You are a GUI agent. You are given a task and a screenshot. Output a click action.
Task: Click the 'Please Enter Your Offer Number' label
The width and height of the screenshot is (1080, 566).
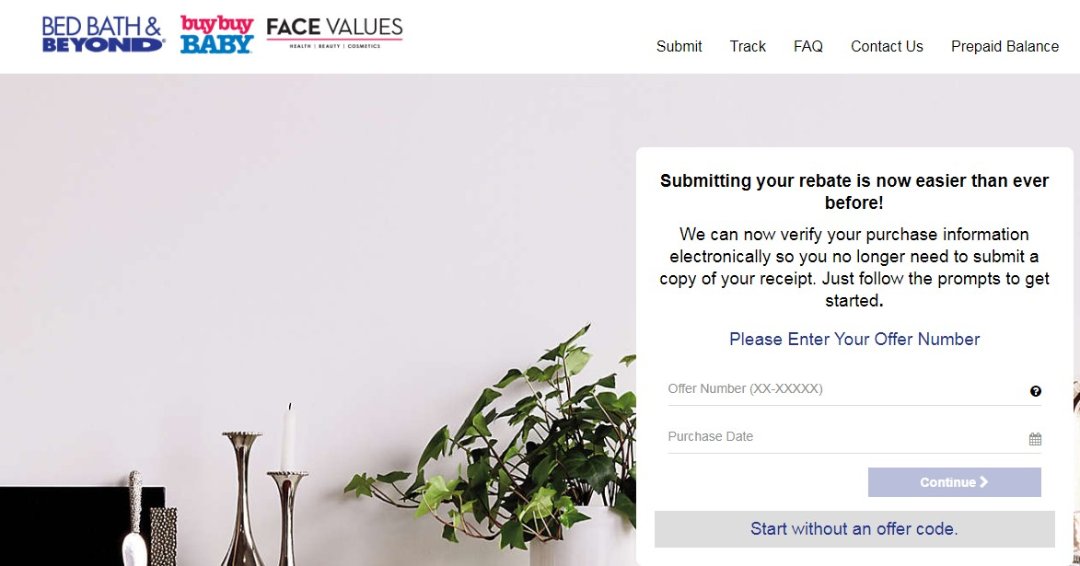(854, 339)
